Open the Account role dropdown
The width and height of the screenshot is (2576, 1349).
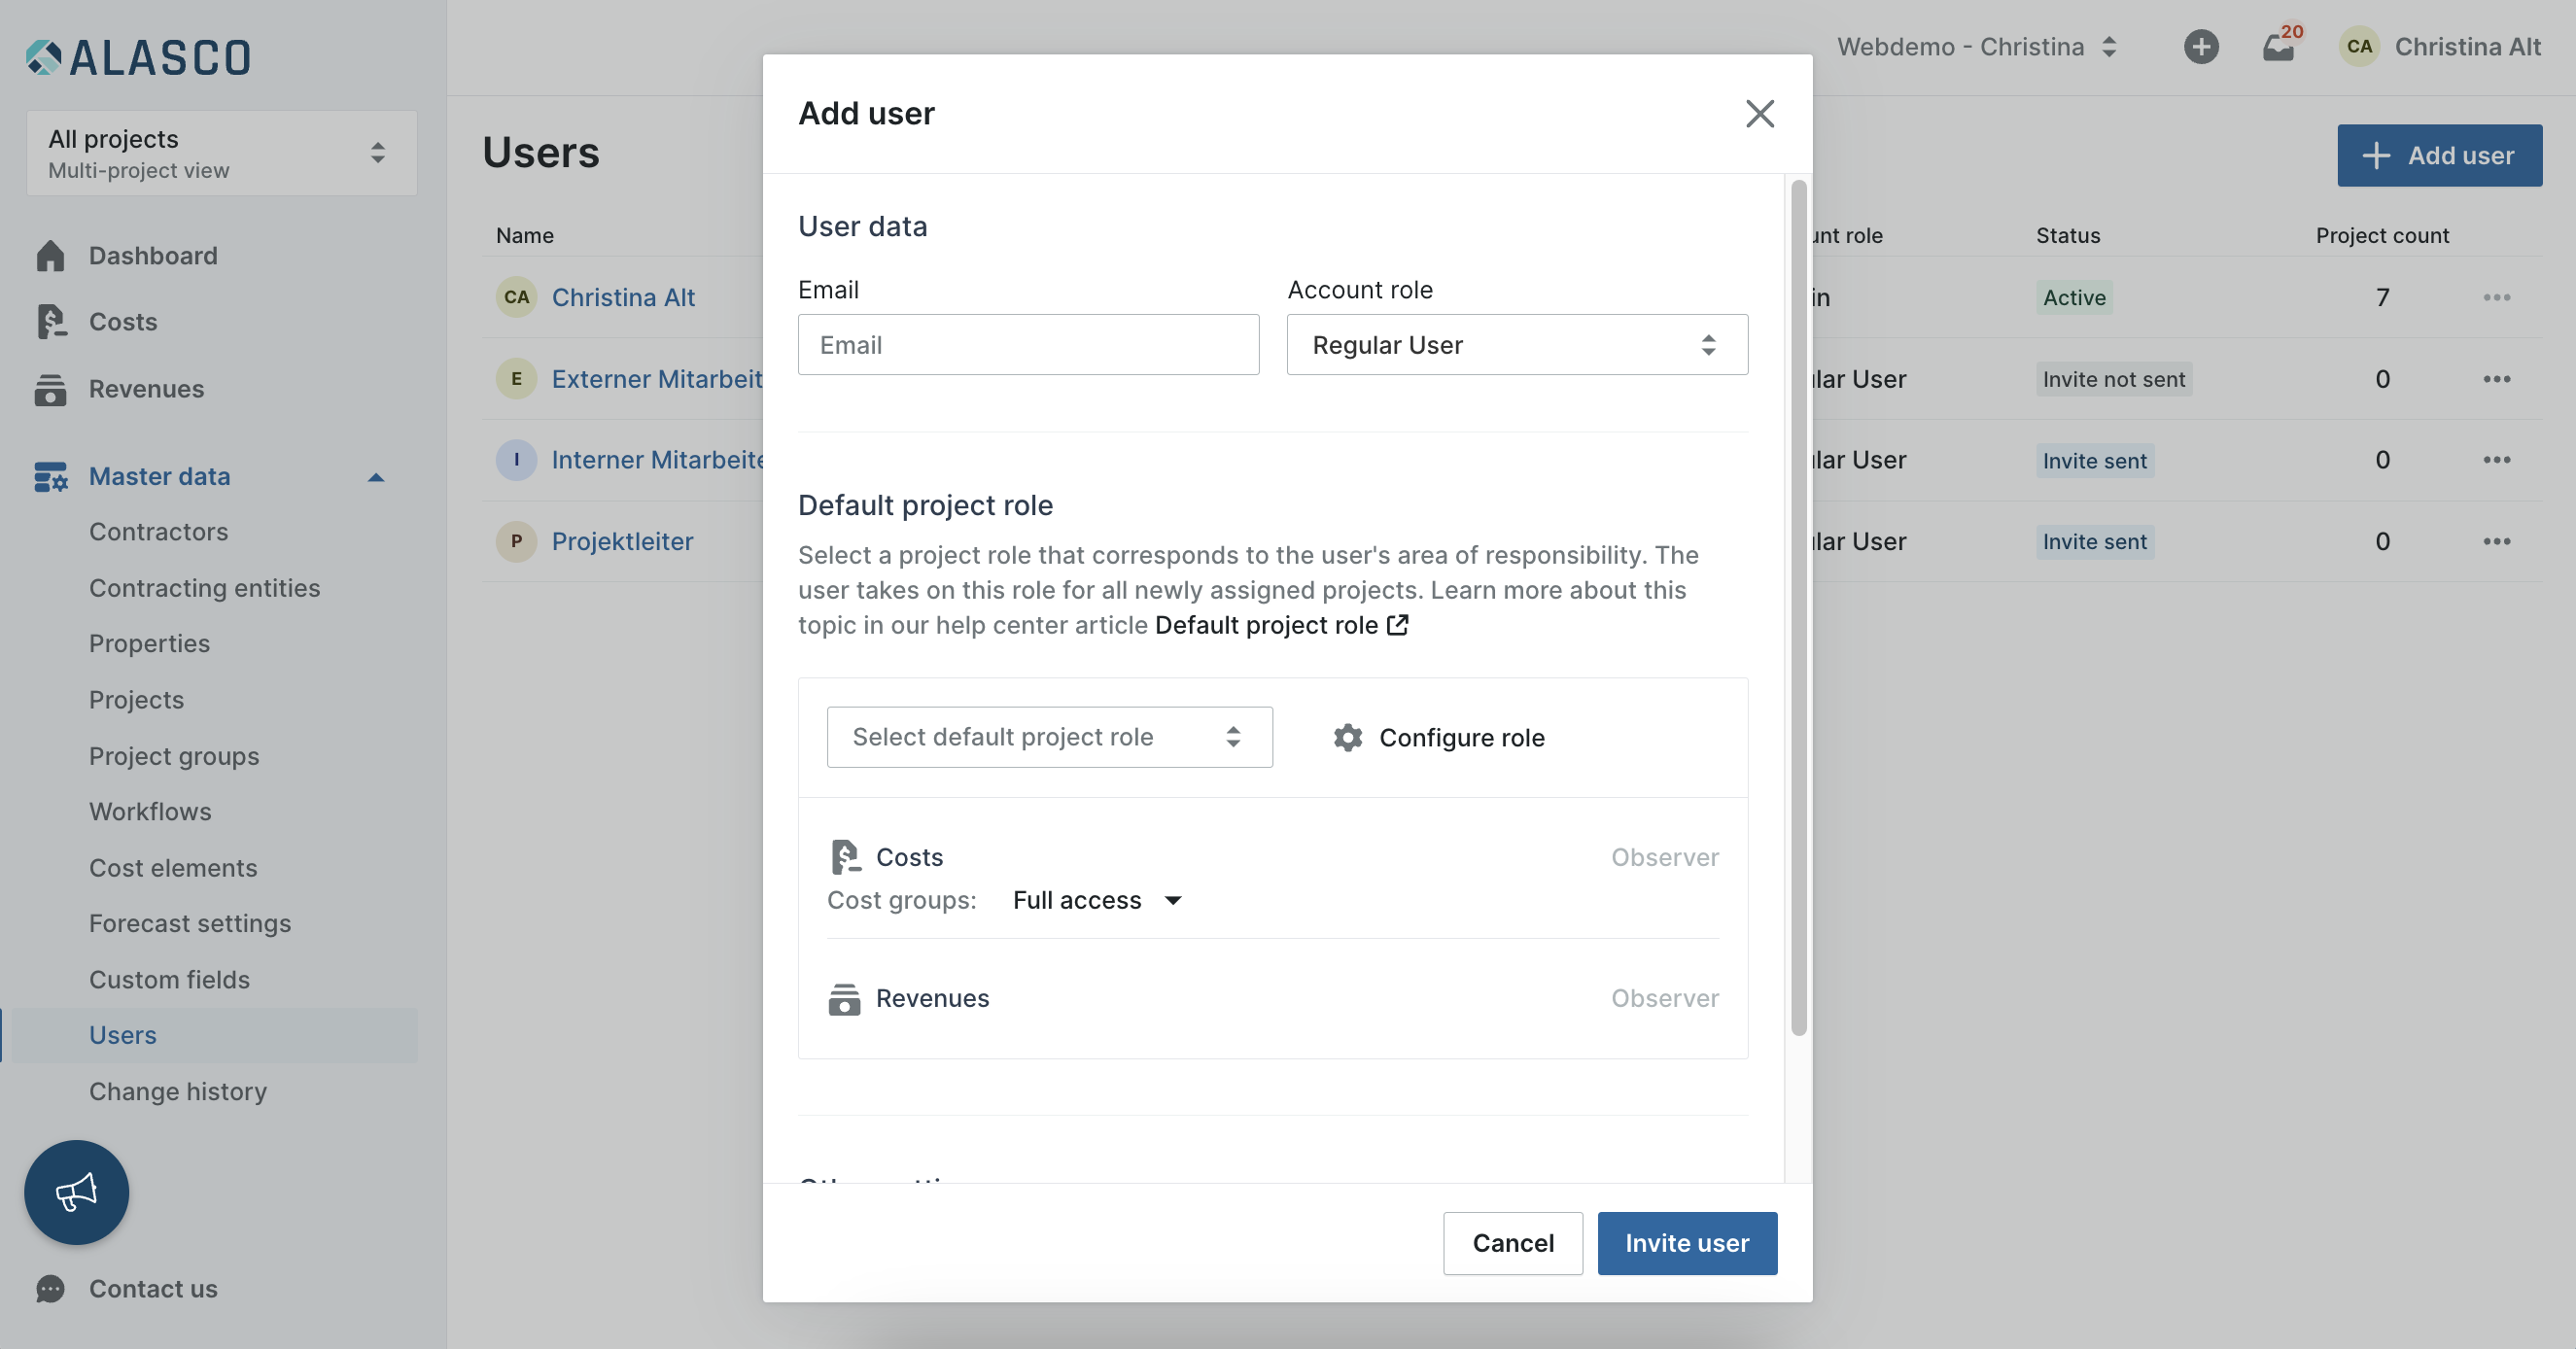point(1517,345)
